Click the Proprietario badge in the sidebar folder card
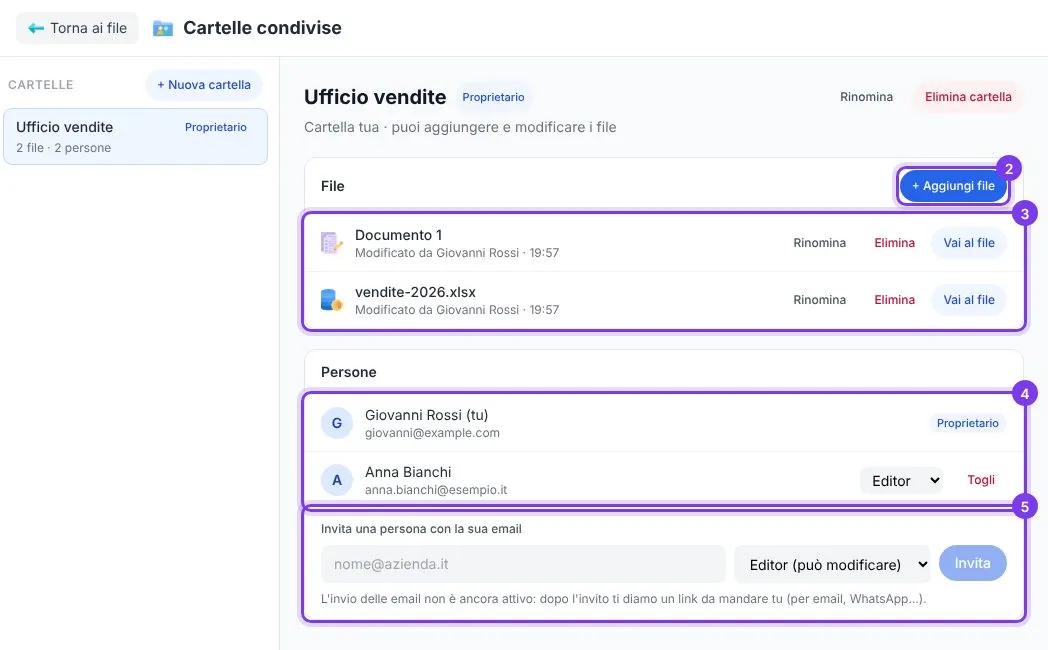The height and width of the screenshot is (650, 1048). point(216,127)
